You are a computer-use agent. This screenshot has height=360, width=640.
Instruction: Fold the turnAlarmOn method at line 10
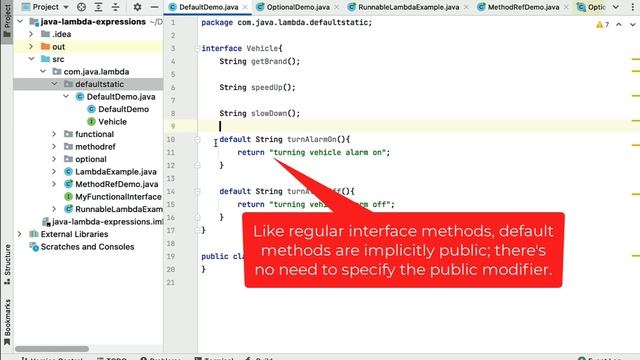click(x=197, y=140)
